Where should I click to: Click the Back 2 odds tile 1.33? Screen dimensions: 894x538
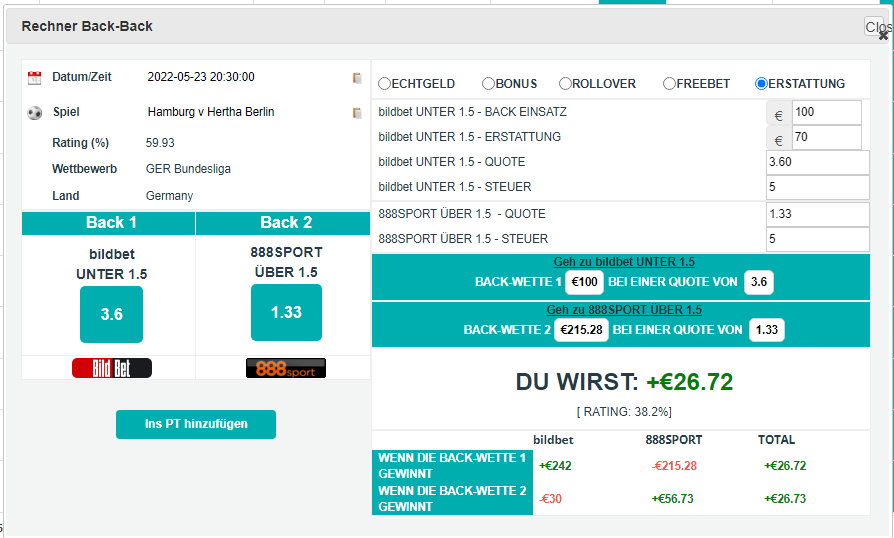[x=286, y=312]
